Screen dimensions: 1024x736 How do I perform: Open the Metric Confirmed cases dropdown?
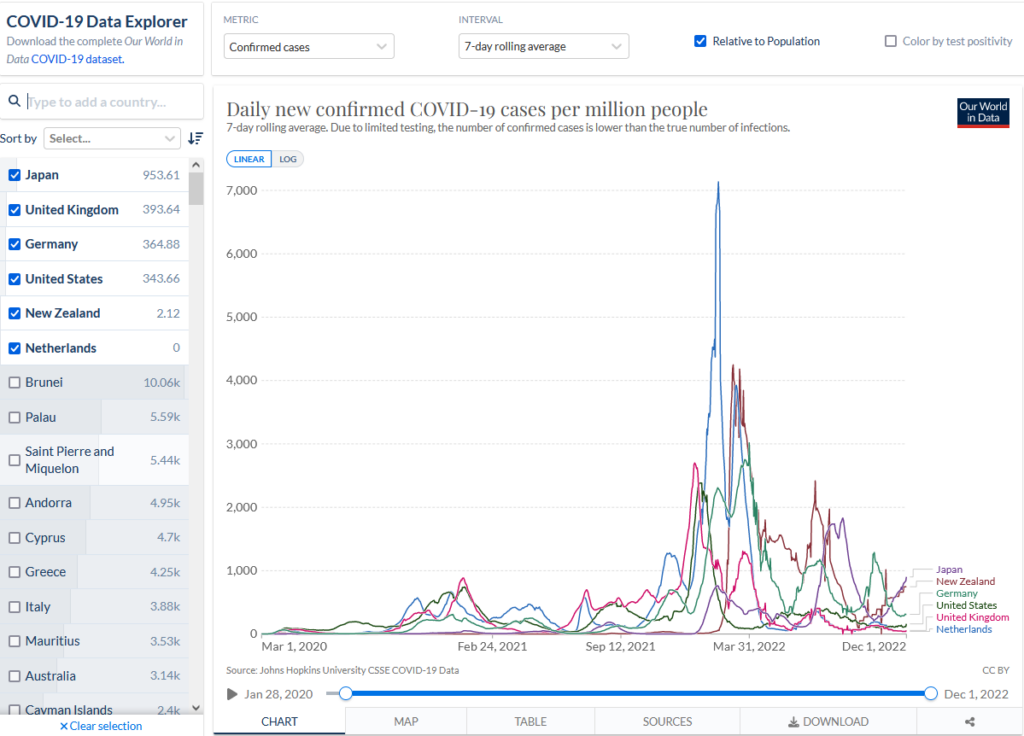pos(309,46)
